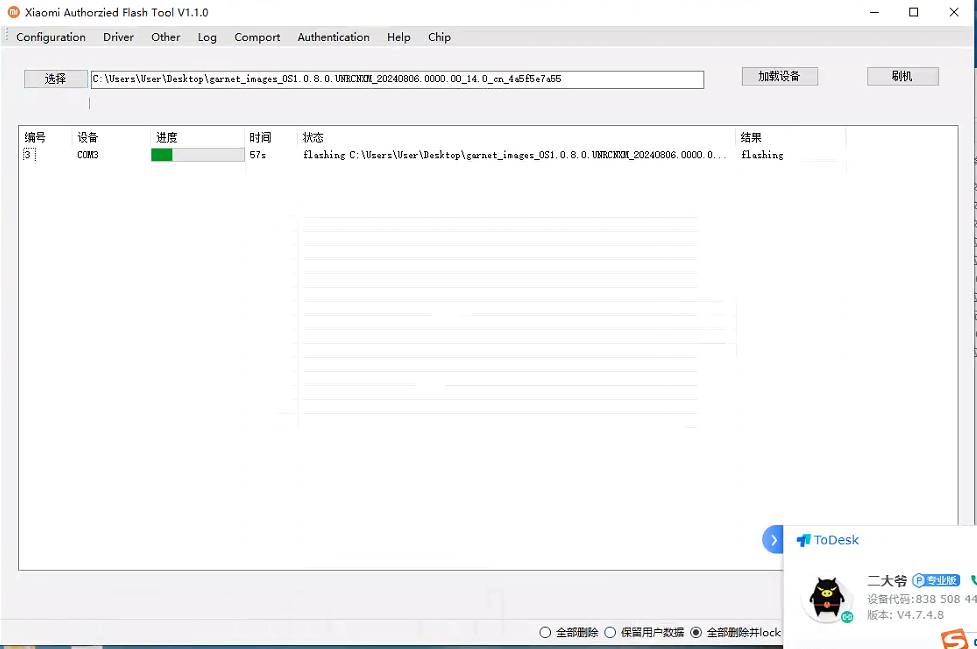The height and width of the screenshot is (649, 977).
Task: Click the 状态 column header
Action: [313, 138]
